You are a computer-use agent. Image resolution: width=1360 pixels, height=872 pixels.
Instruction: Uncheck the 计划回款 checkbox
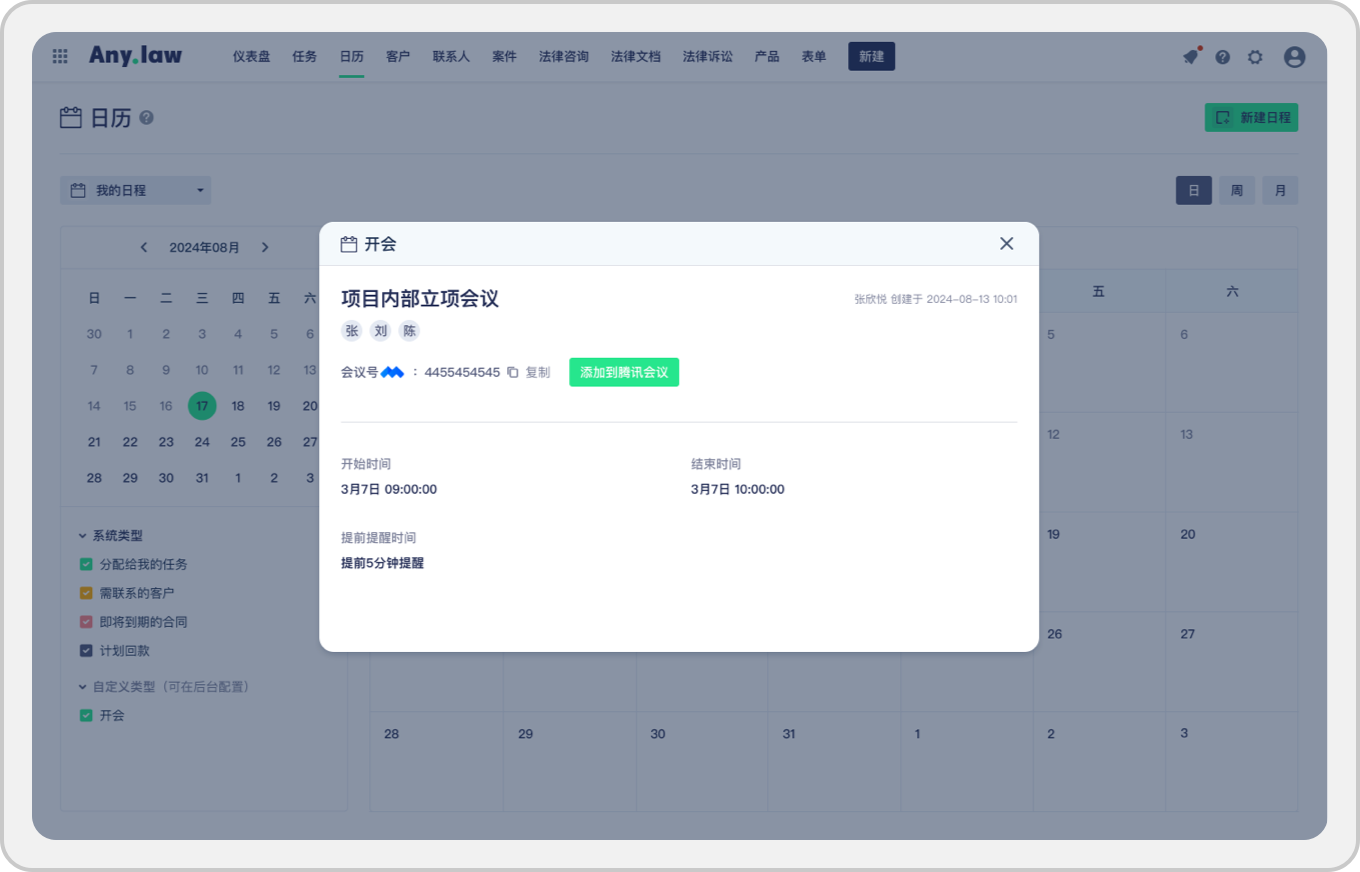[x=86, y=651]
